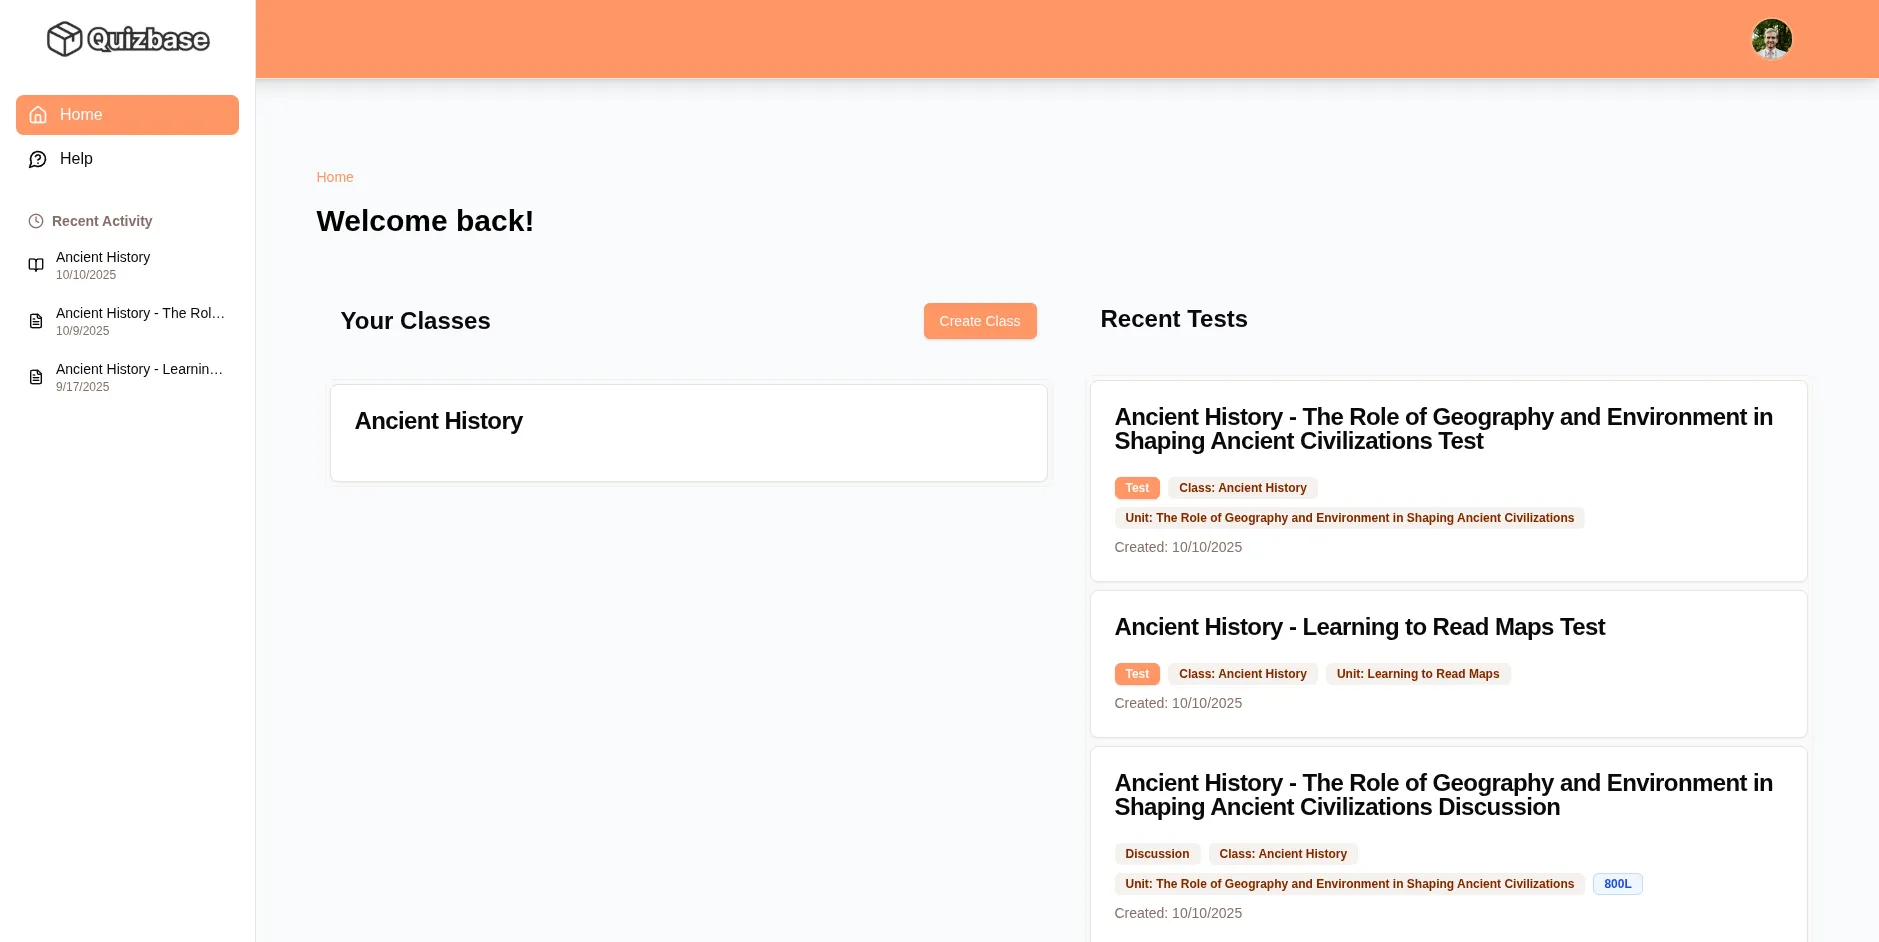Click the Recent Activity clock icon

[x=36, y=221]
